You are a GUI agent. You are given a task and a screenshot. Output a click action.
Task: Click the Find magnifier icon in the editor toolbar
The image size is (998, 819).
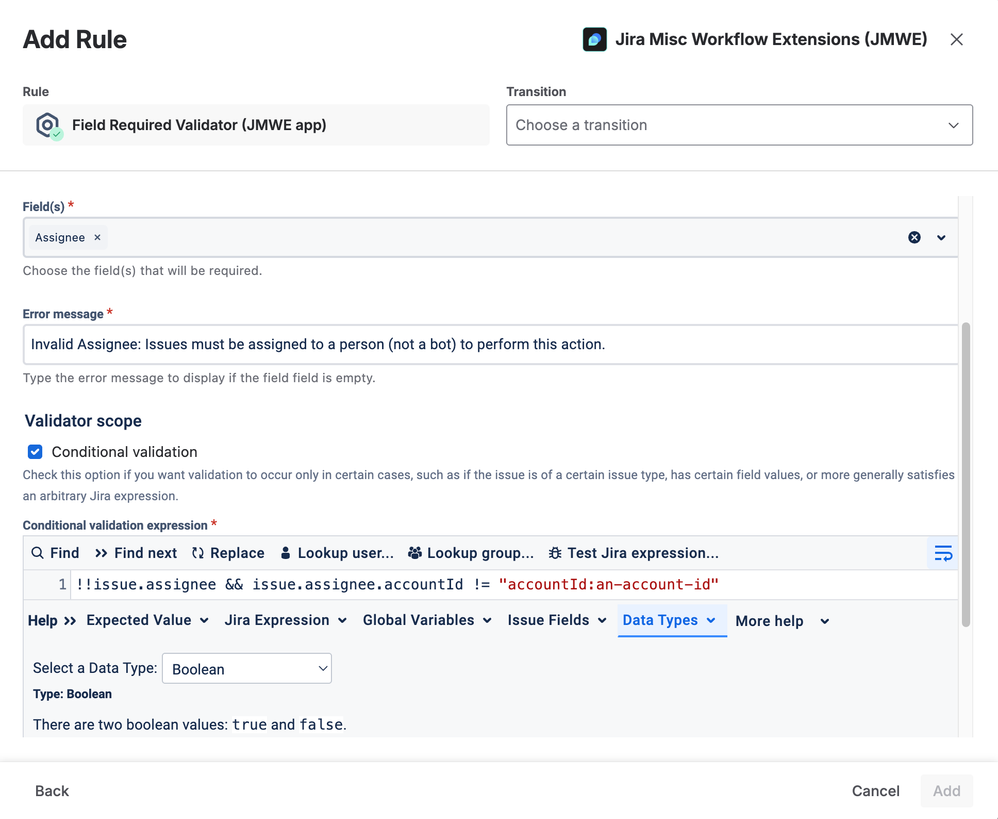coord(38,553)
